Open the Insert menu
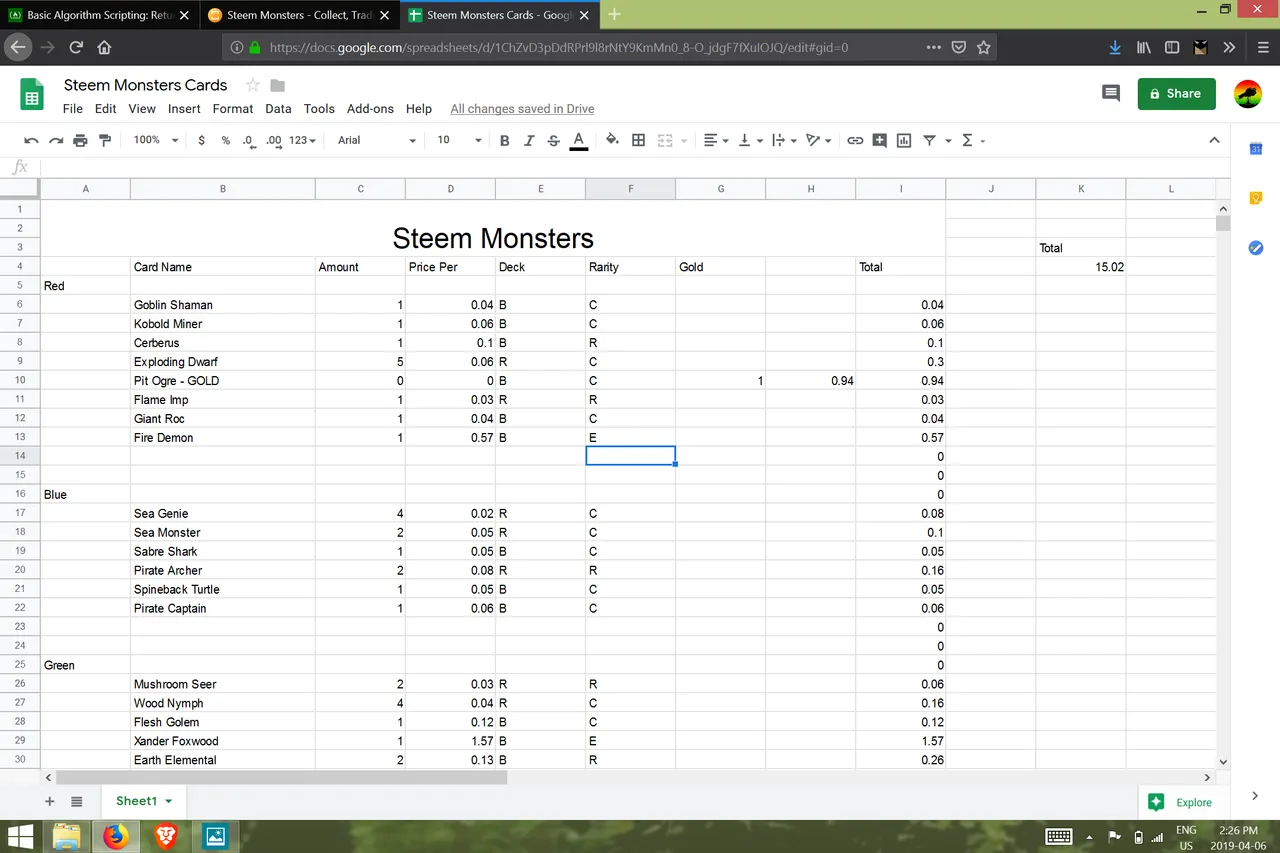1280x853 pixels. coord(184,109)
